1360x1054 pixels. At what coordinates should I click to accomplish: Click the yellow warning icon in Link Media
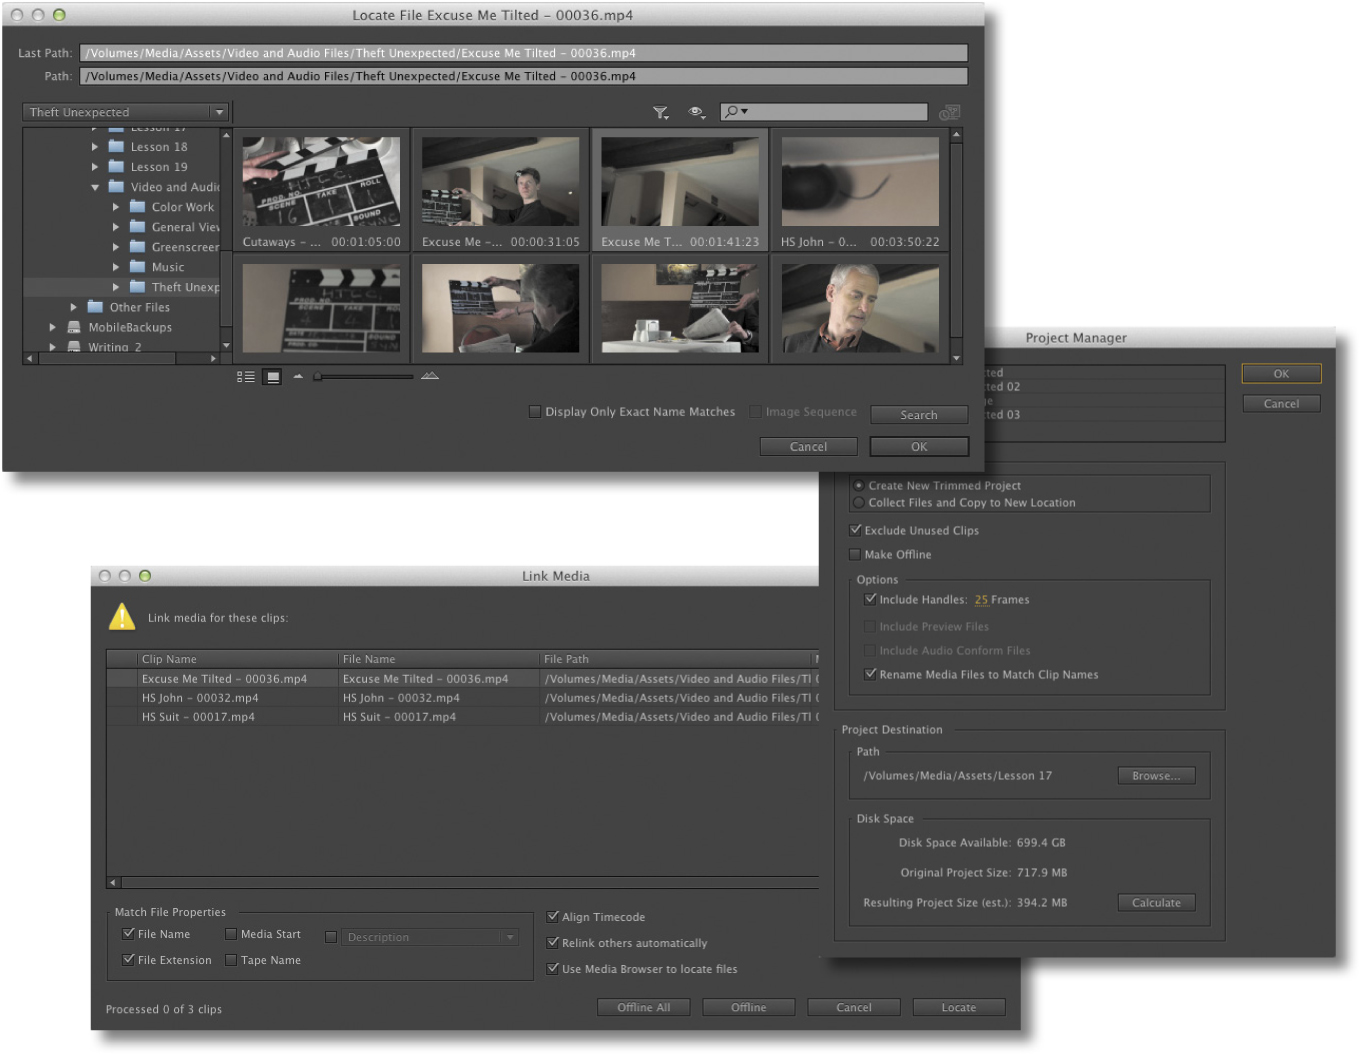click(x=122, y=617)
